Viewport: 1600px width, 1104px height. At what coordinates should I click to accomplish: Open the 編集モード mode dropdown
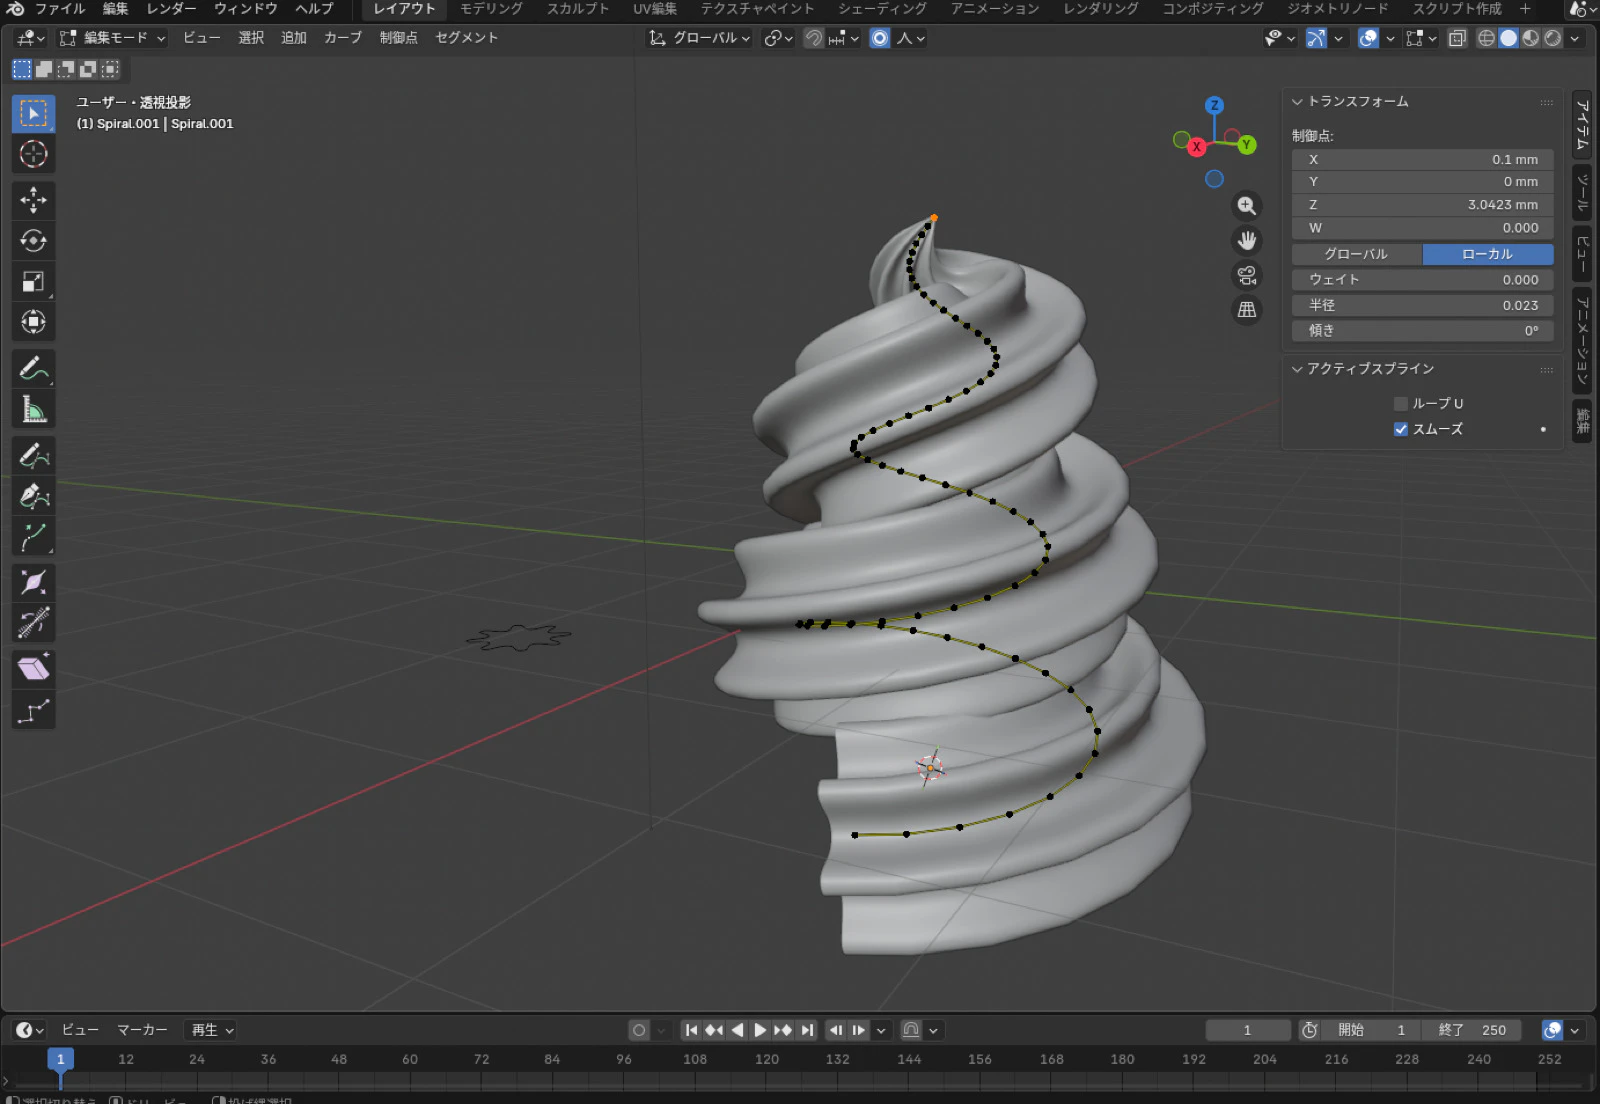tap(113, 38)
